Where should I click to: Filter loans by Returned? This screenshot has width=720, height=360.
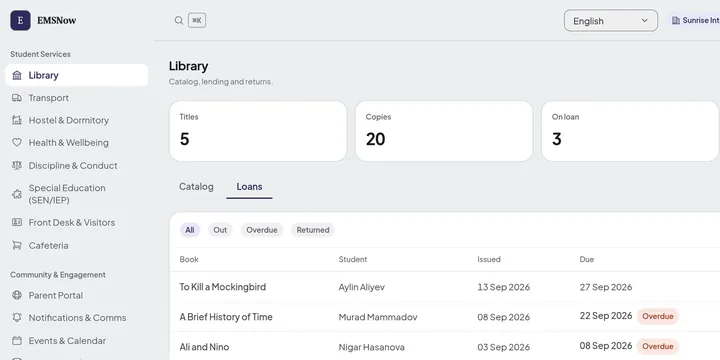tap(313, 230)
